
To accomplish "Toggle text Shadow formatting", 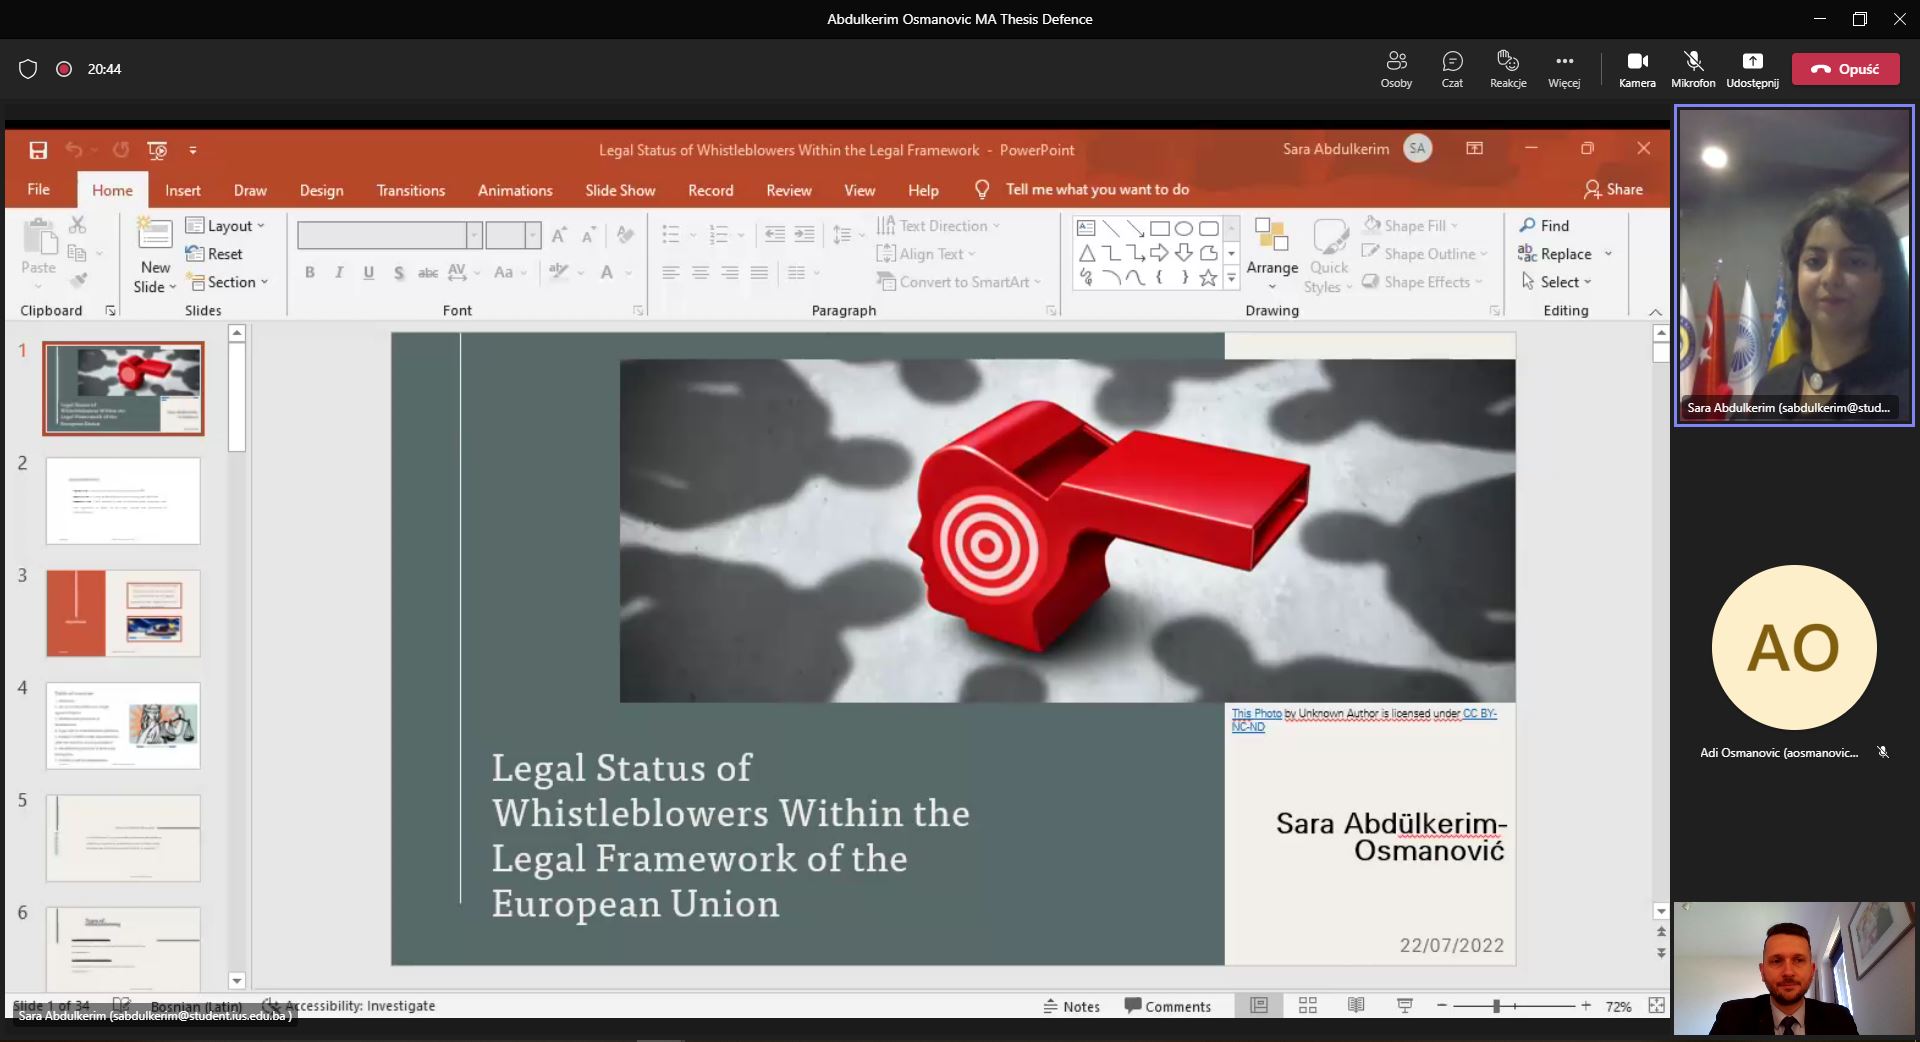I will (398, 272).
